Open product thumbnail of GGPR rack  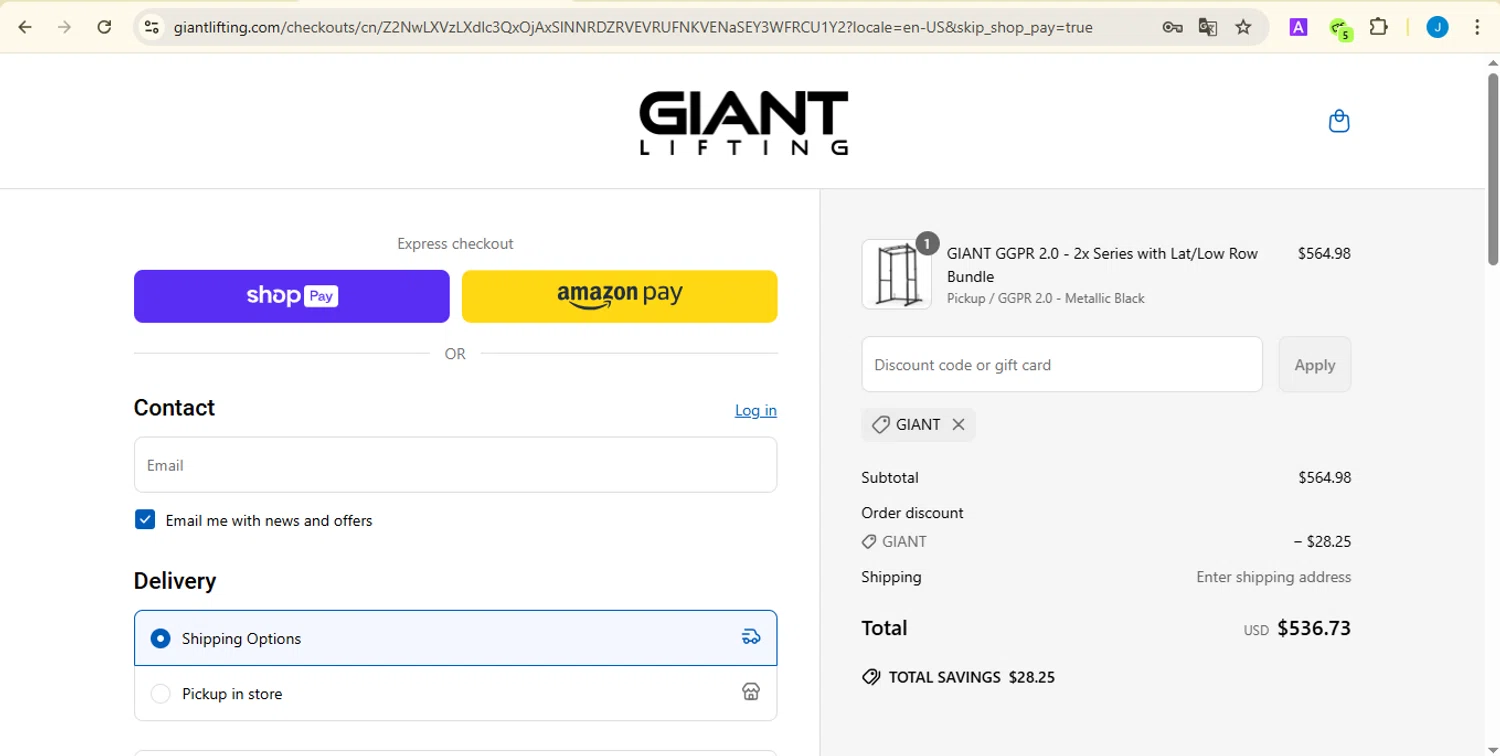(x=896, y=274)
